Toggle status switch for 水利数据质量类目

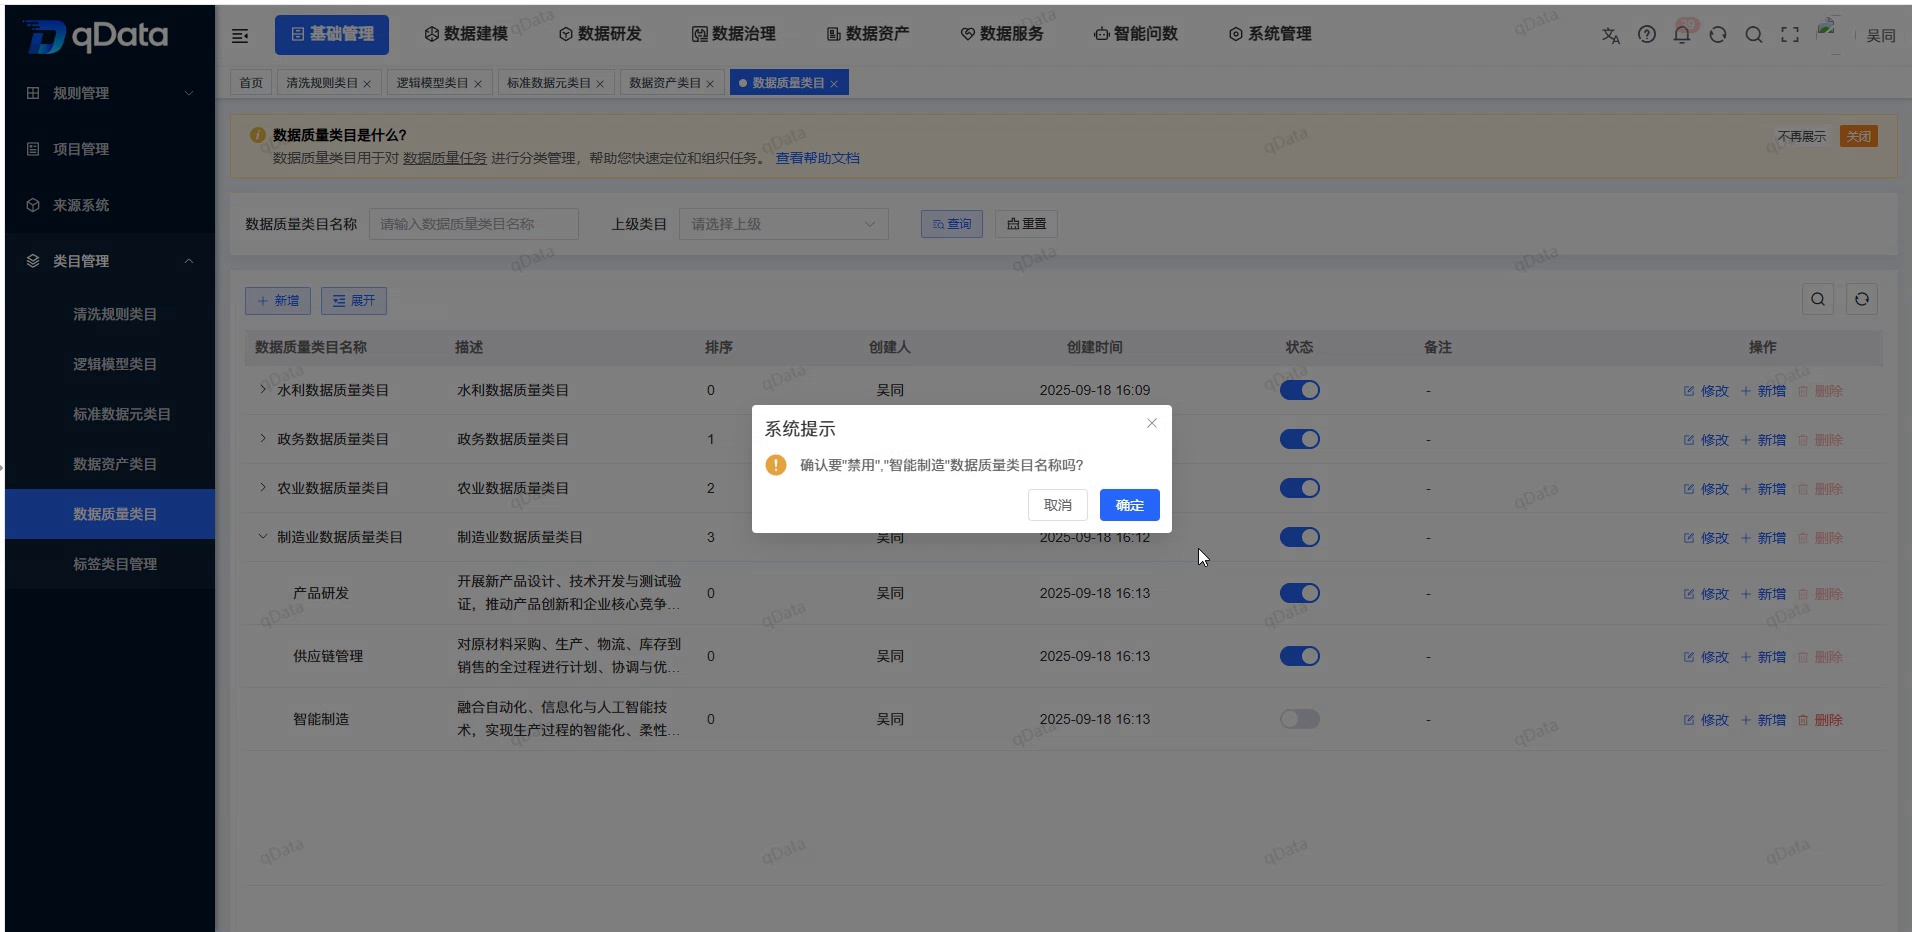click(x=1300, y=390)
